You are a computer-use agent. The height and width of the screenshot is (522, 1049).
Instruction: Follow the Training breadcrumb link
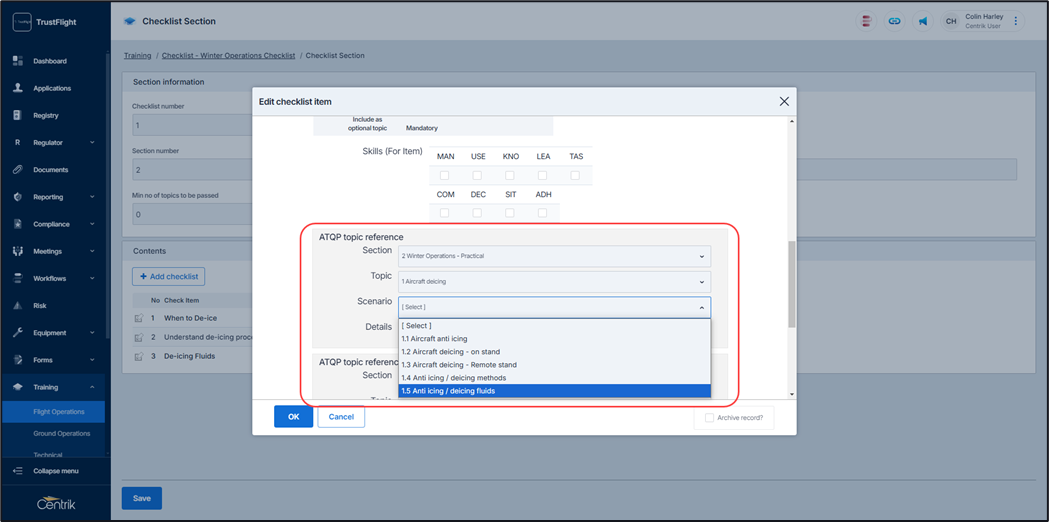pyautogui.click(x=137, y=56)
